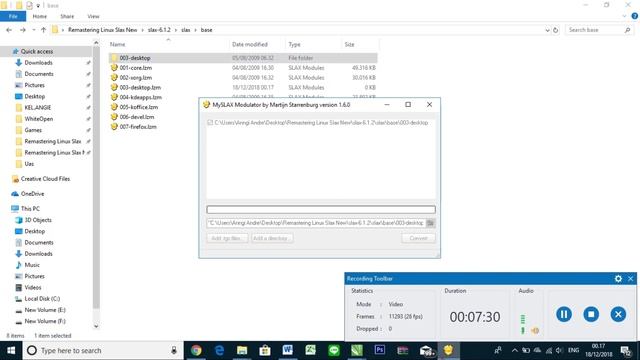640x360 pixels.
Task: Toggle checkbox for 003-desktop path in Modulator
Action: [210, 122]
